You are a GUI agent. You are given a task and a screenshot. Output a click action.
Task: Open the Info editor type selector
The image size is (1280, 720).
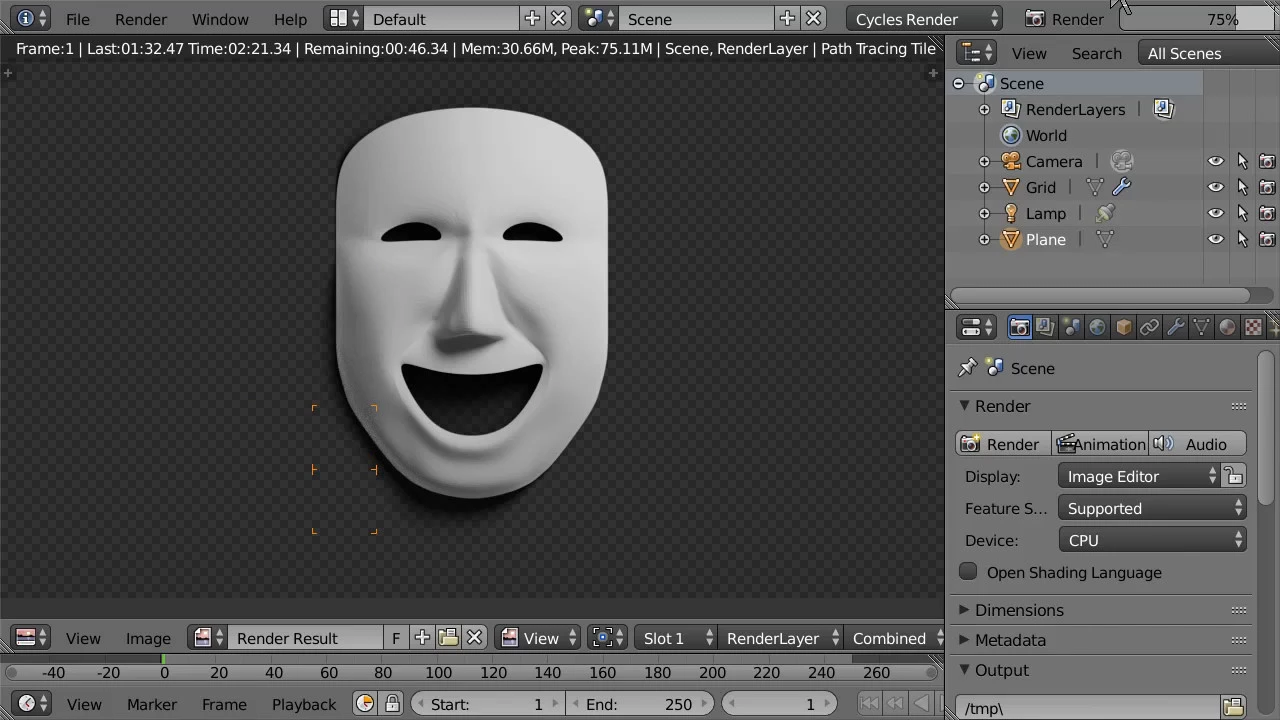[32, 19]
